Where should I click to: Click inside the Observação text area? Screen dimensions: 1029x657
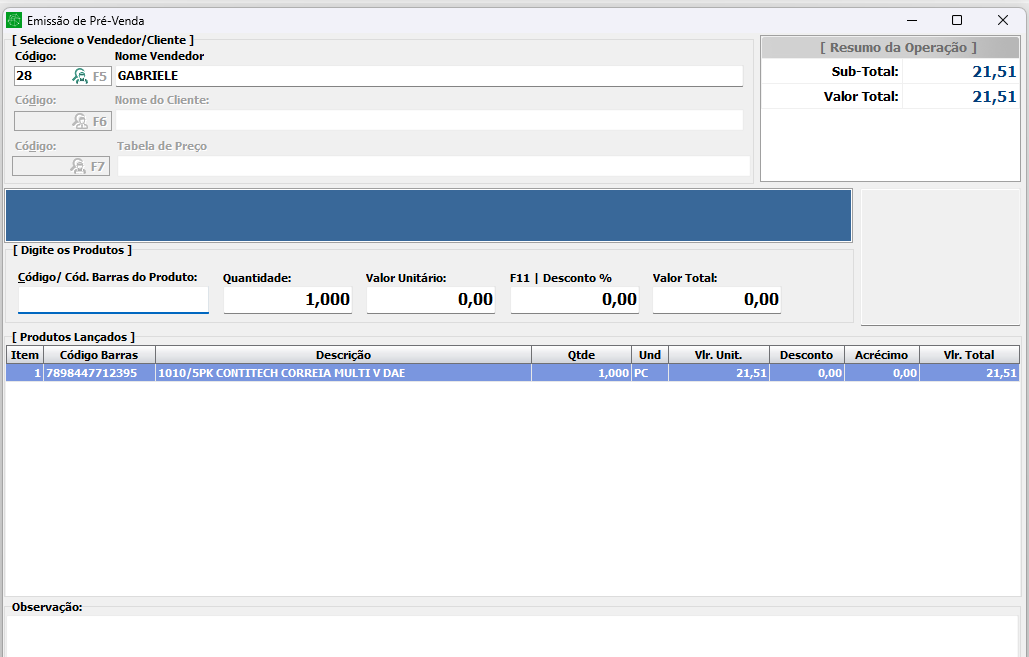(x=512, y=635)
